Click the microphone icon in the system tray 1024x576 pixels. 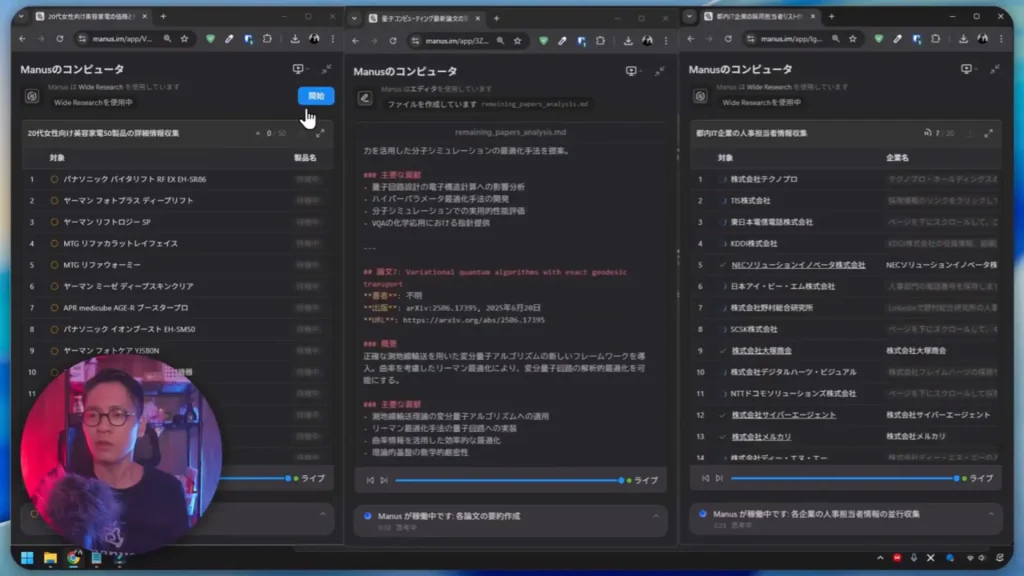[x=914, y=558]
